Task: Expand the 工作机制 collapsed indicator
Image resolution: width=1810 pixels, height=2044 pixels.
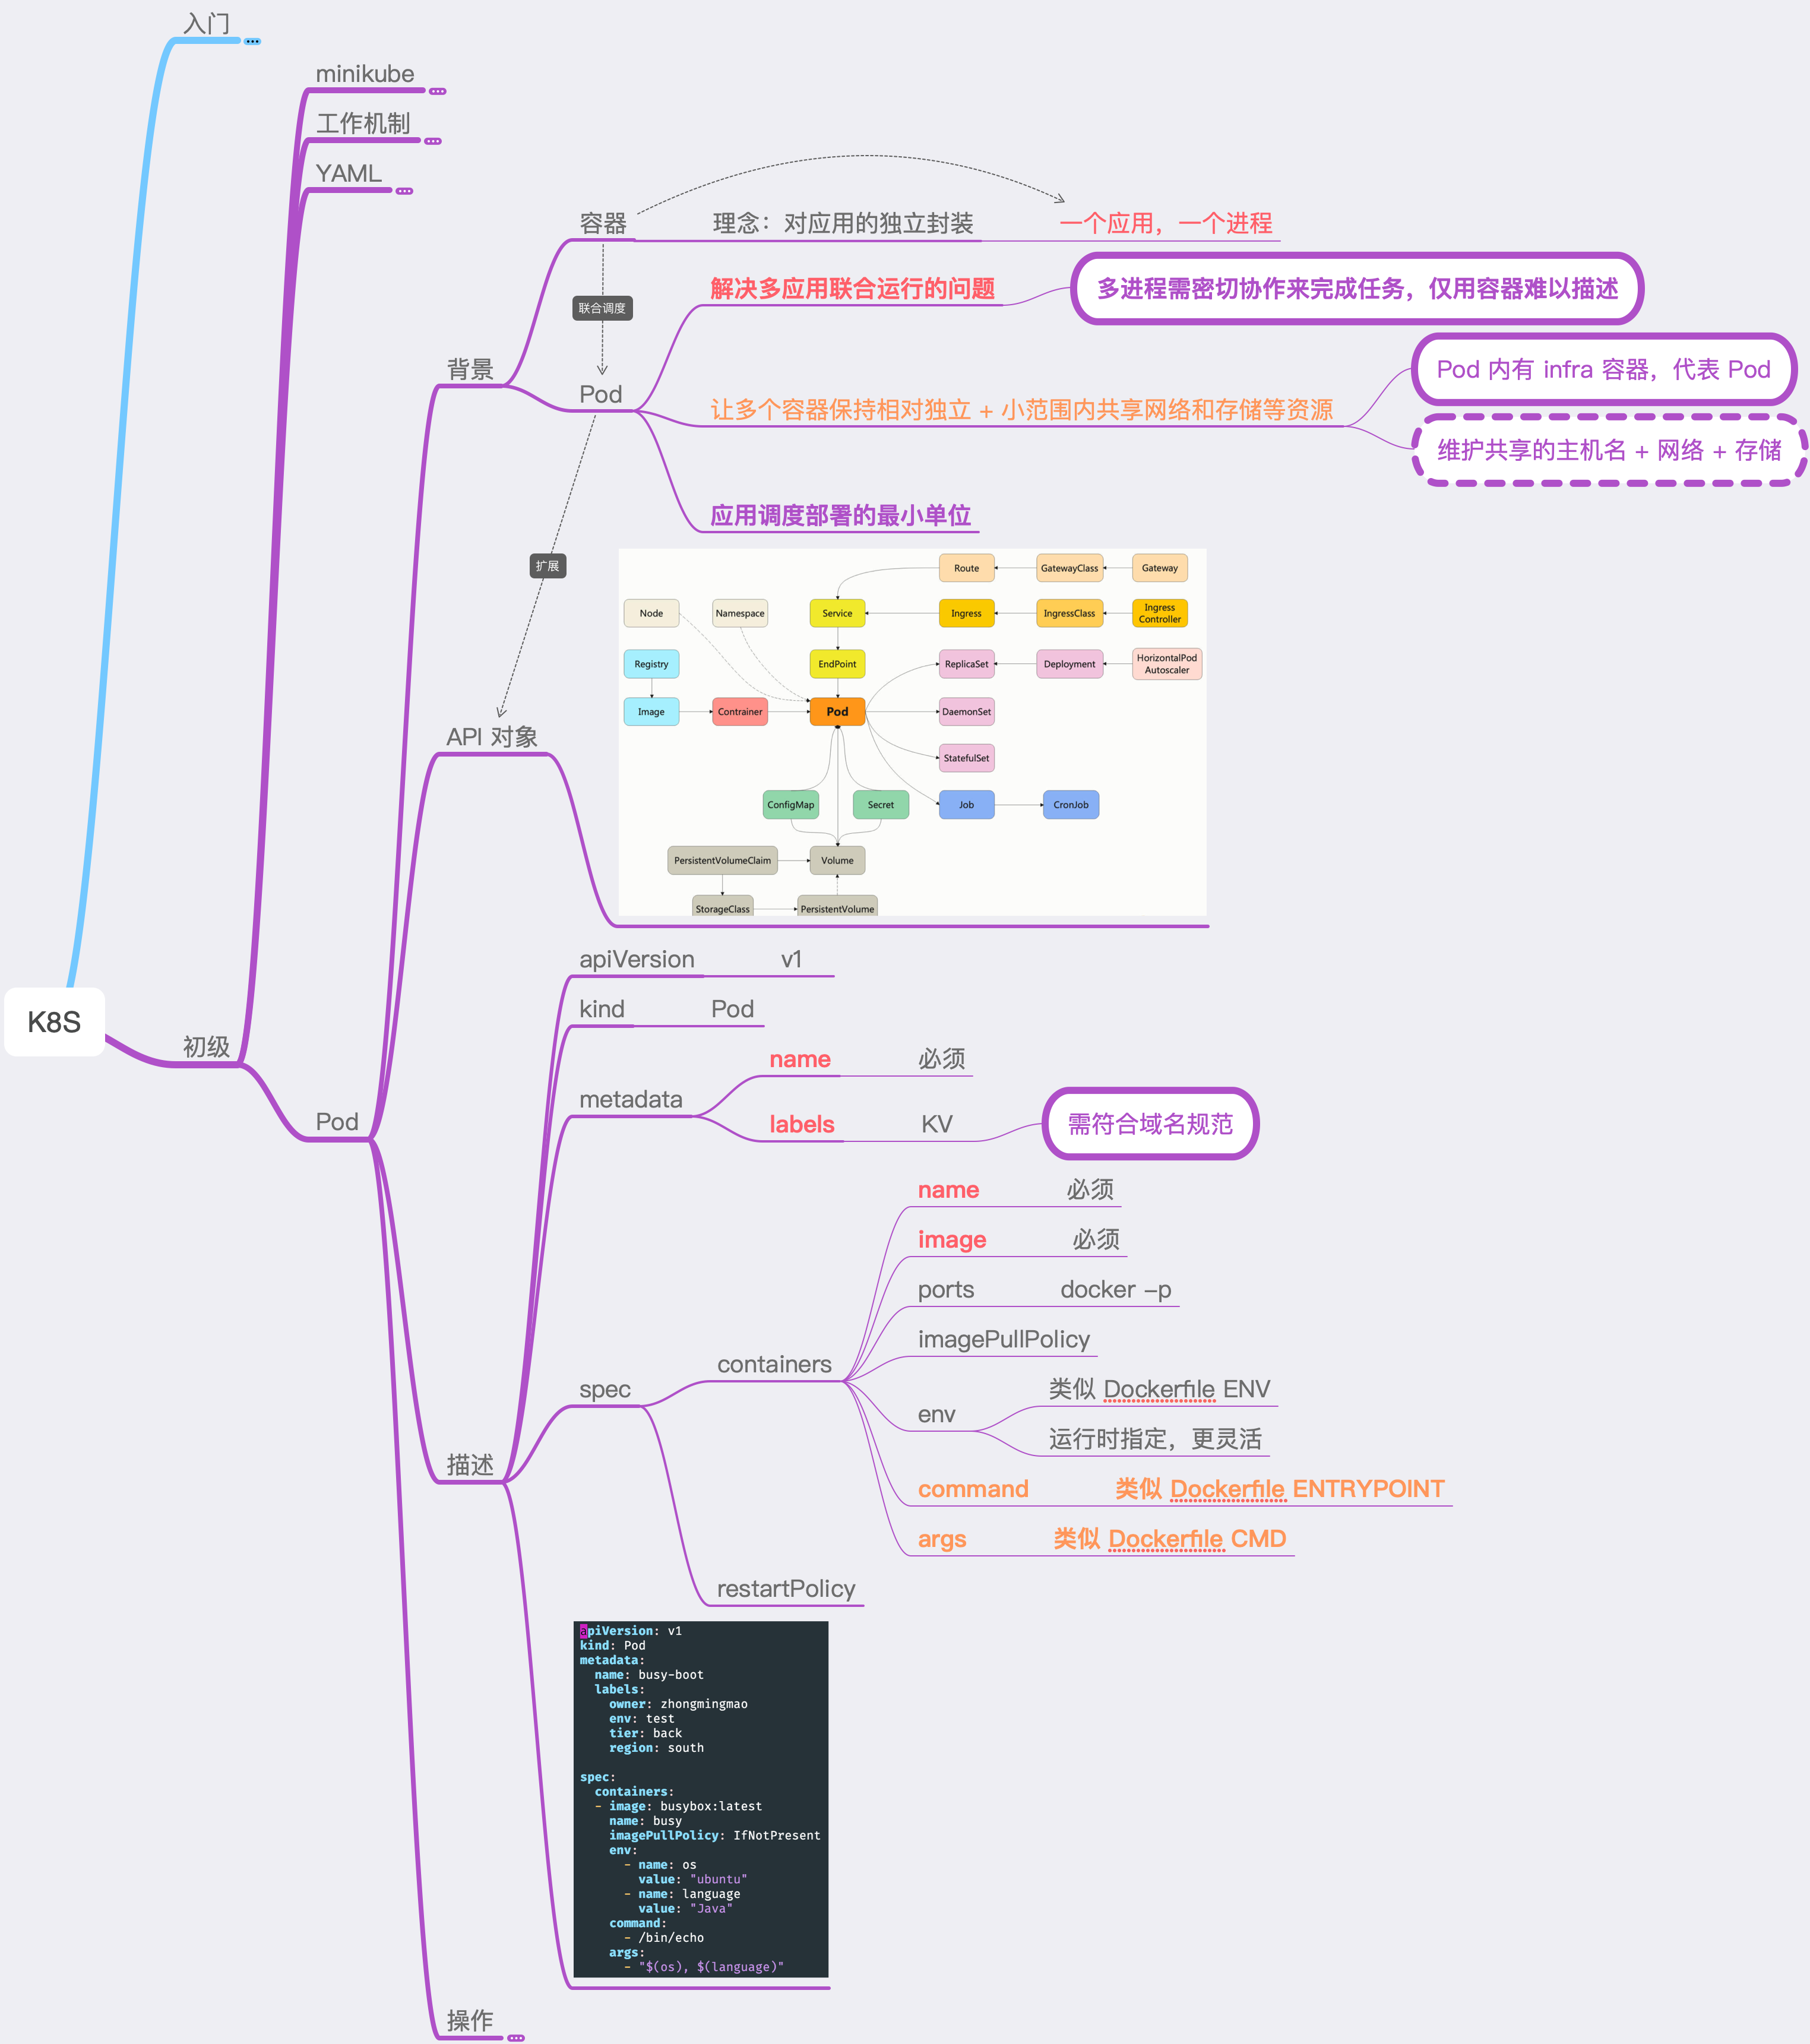Action: (433, 141)
